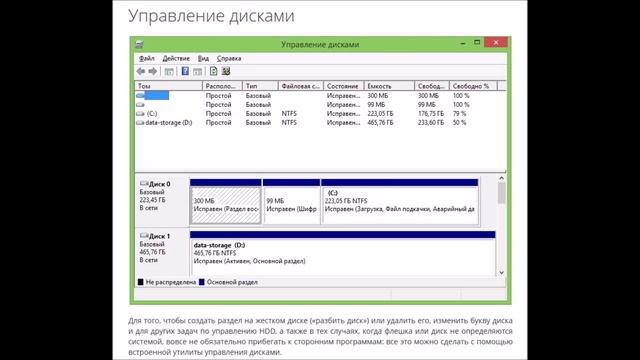Click the Forward arrow toolbar icon
The width and height of the screenshot is (640, 360).
(153, 71)
